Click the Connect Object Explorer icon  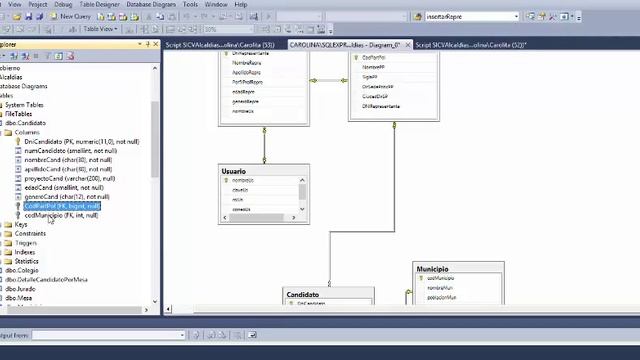click(x=14, y=56)
